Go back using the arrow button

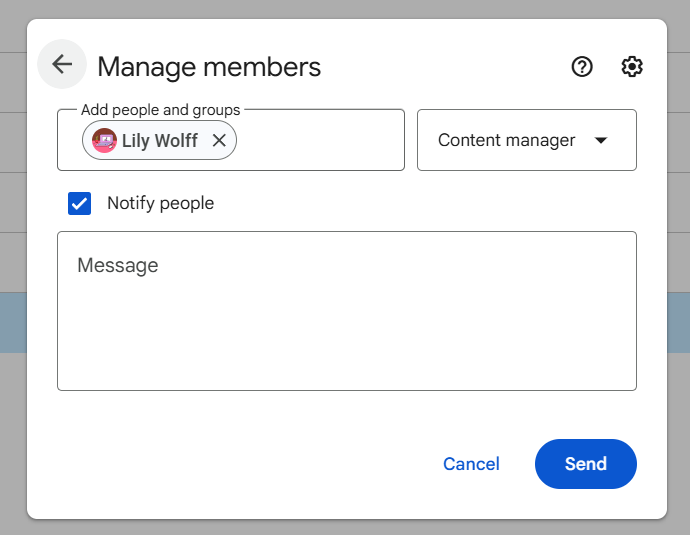(62, 64)
